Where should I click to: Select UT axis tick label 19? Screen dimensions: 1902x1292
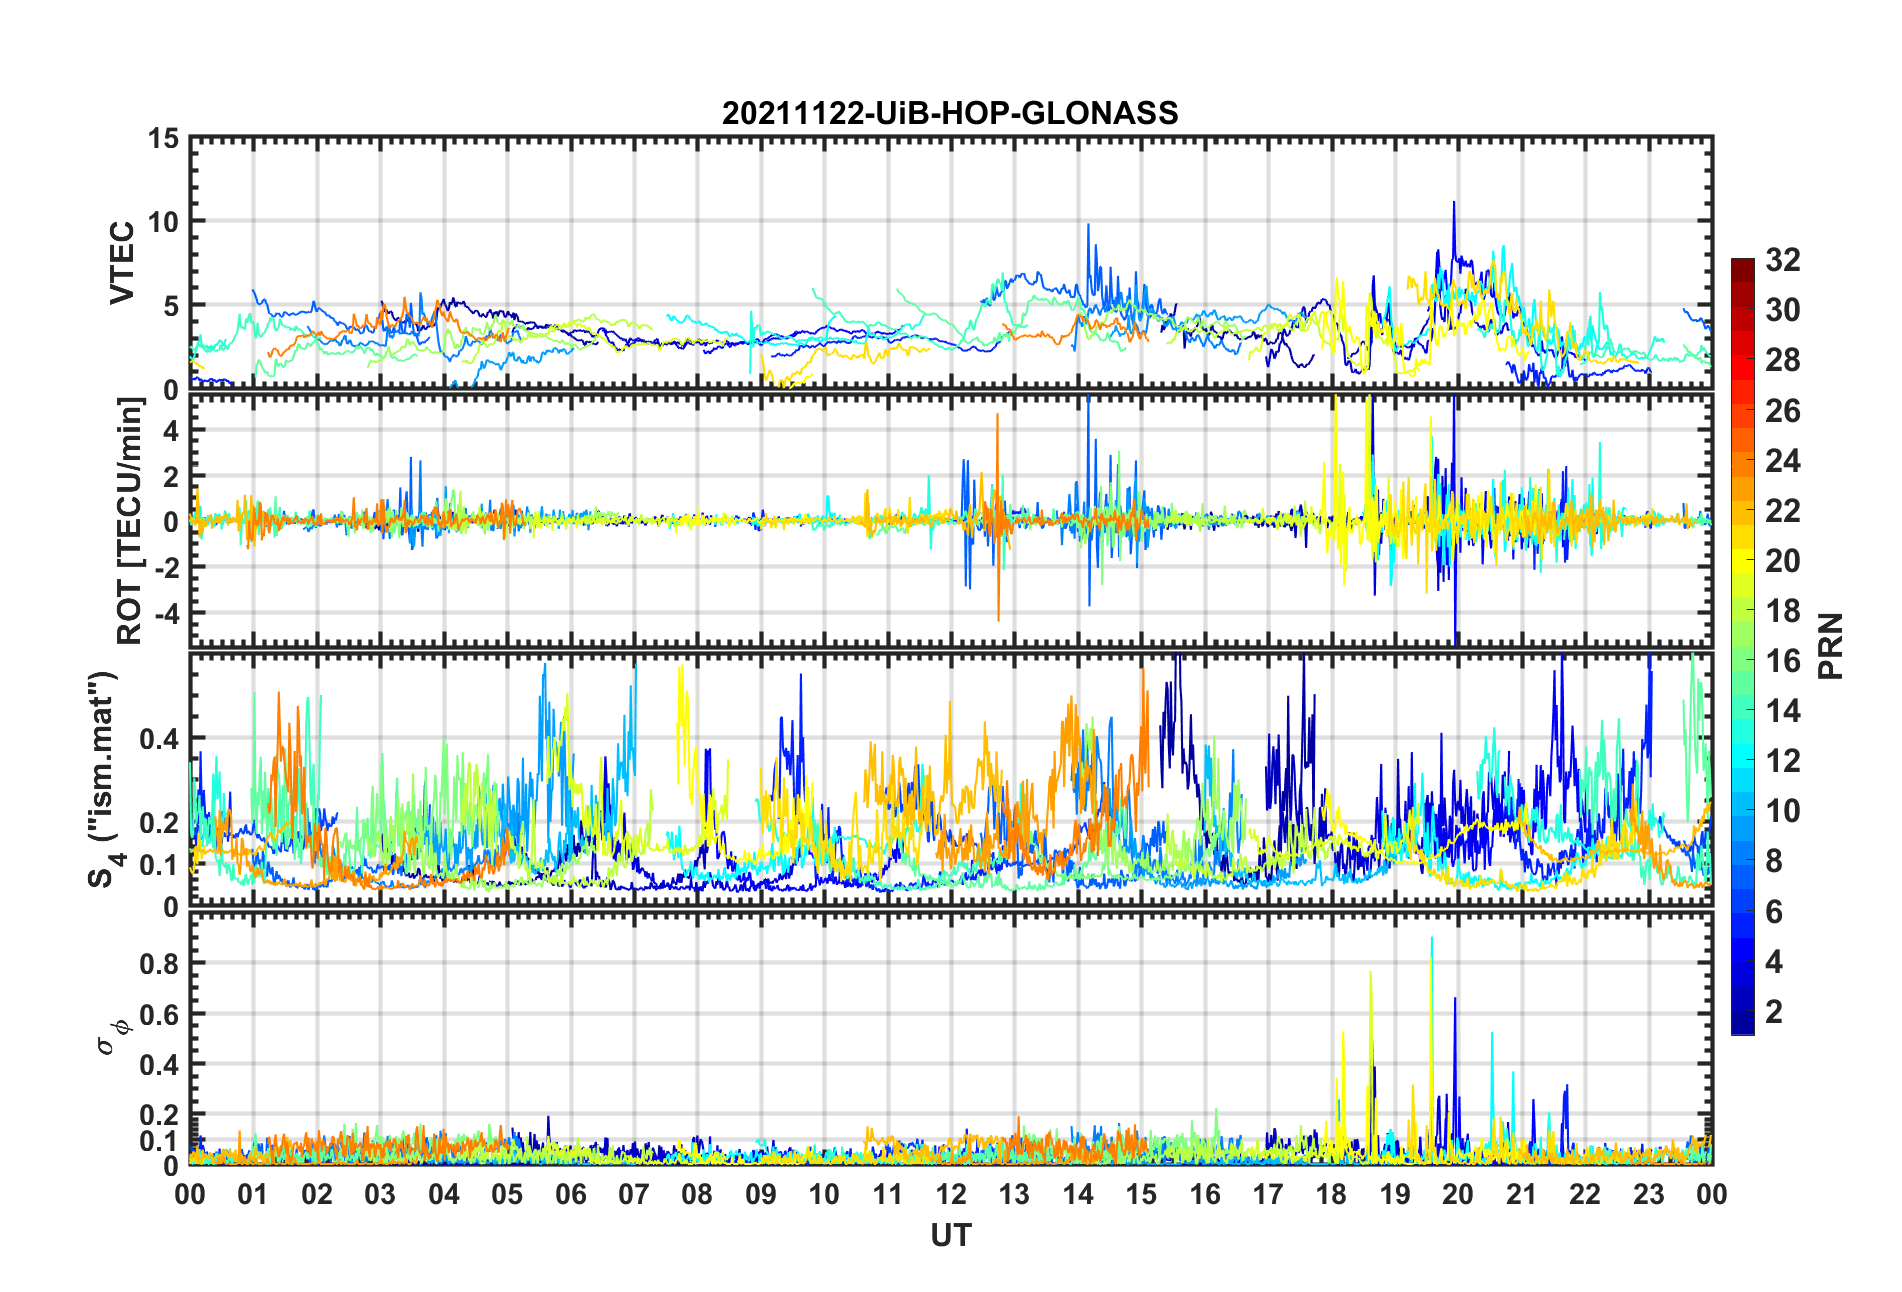(x=1395, y=1194)
